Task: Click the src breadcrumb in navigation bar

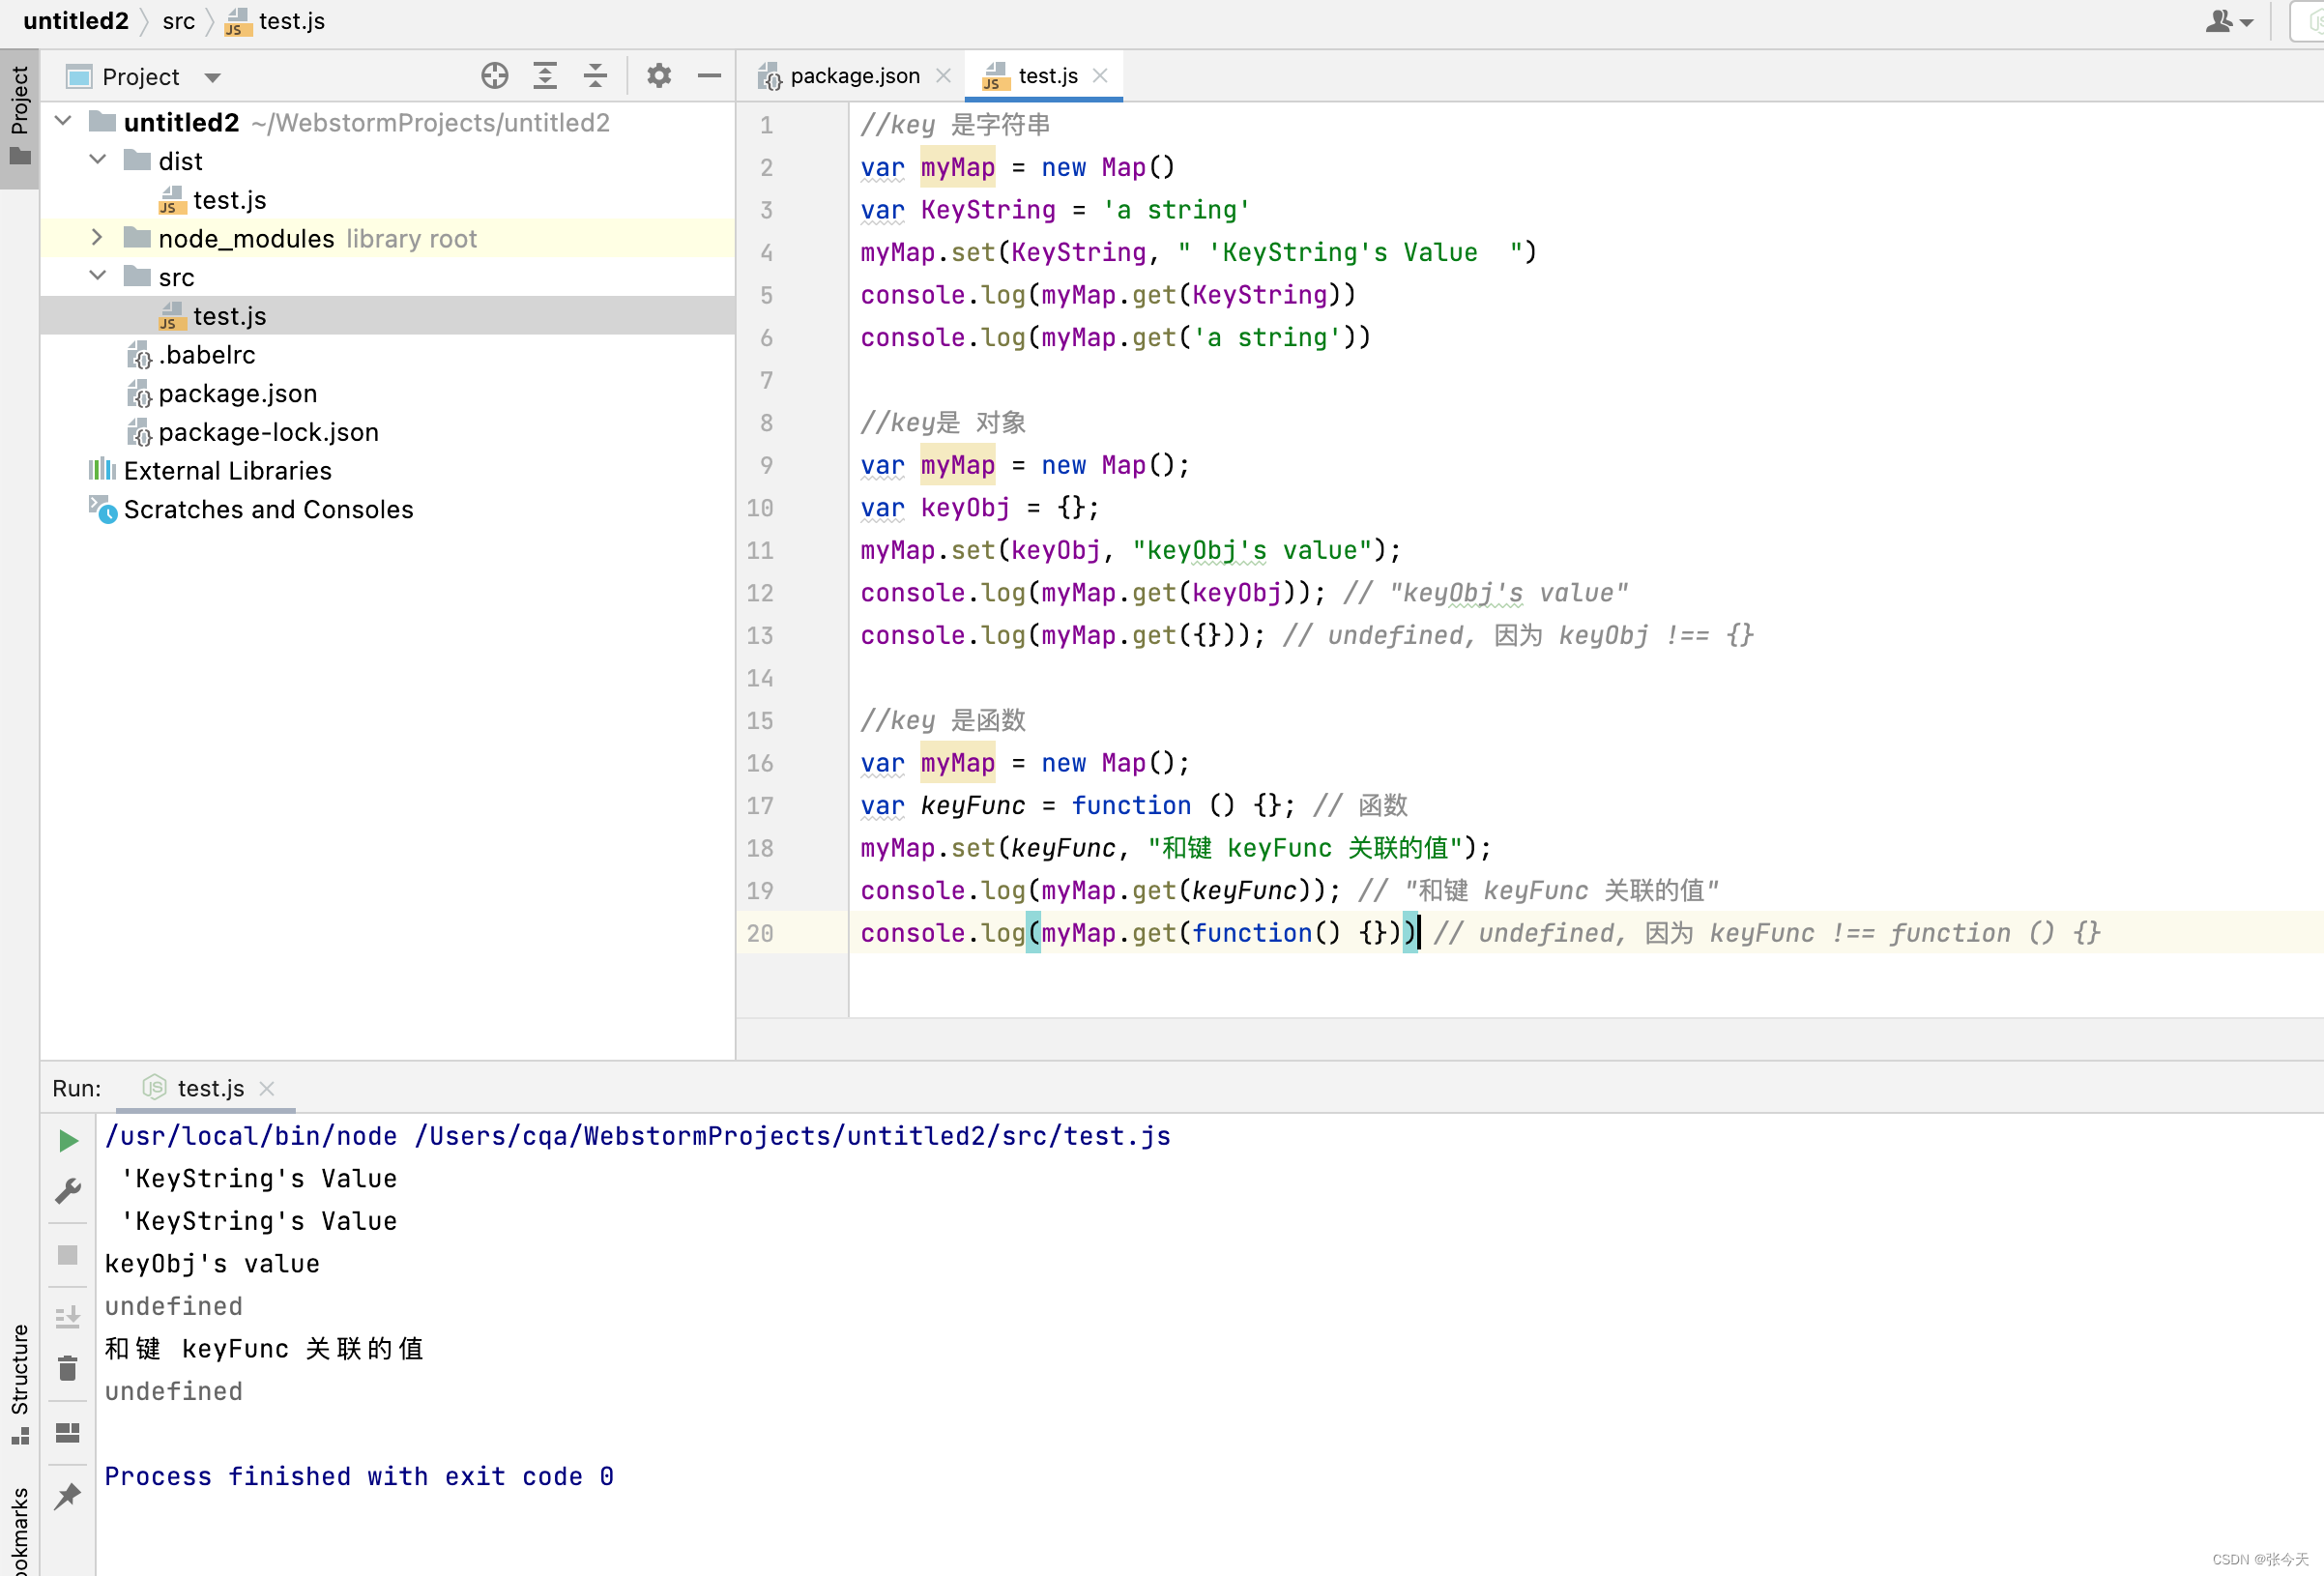Action: tap(178, 21)
